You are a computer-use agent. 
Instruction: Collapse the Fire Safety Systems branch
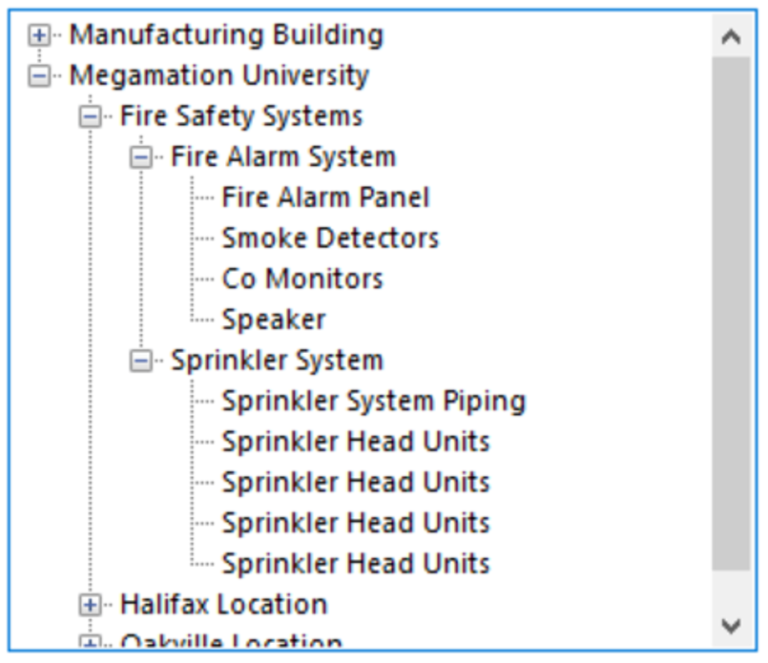(90, 117)
